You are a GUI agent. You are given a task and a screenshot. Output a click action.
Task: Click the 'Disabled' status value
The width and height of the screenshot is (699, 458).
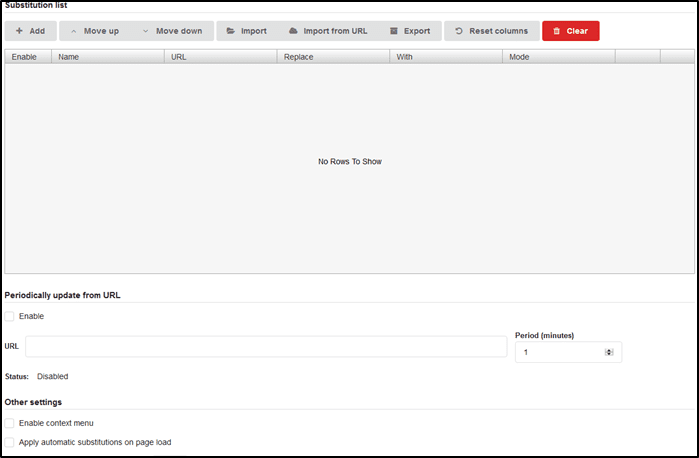[x=53, y=376]
